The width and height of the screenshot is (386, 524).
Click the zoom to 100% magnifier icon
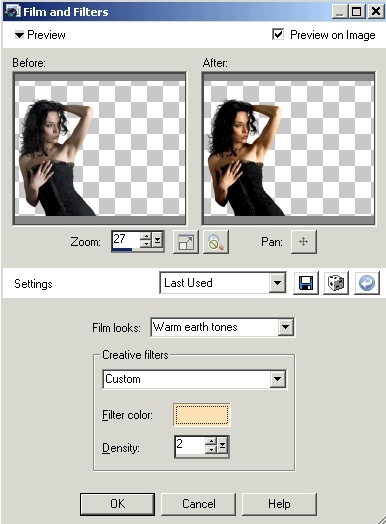coord(216,242)
